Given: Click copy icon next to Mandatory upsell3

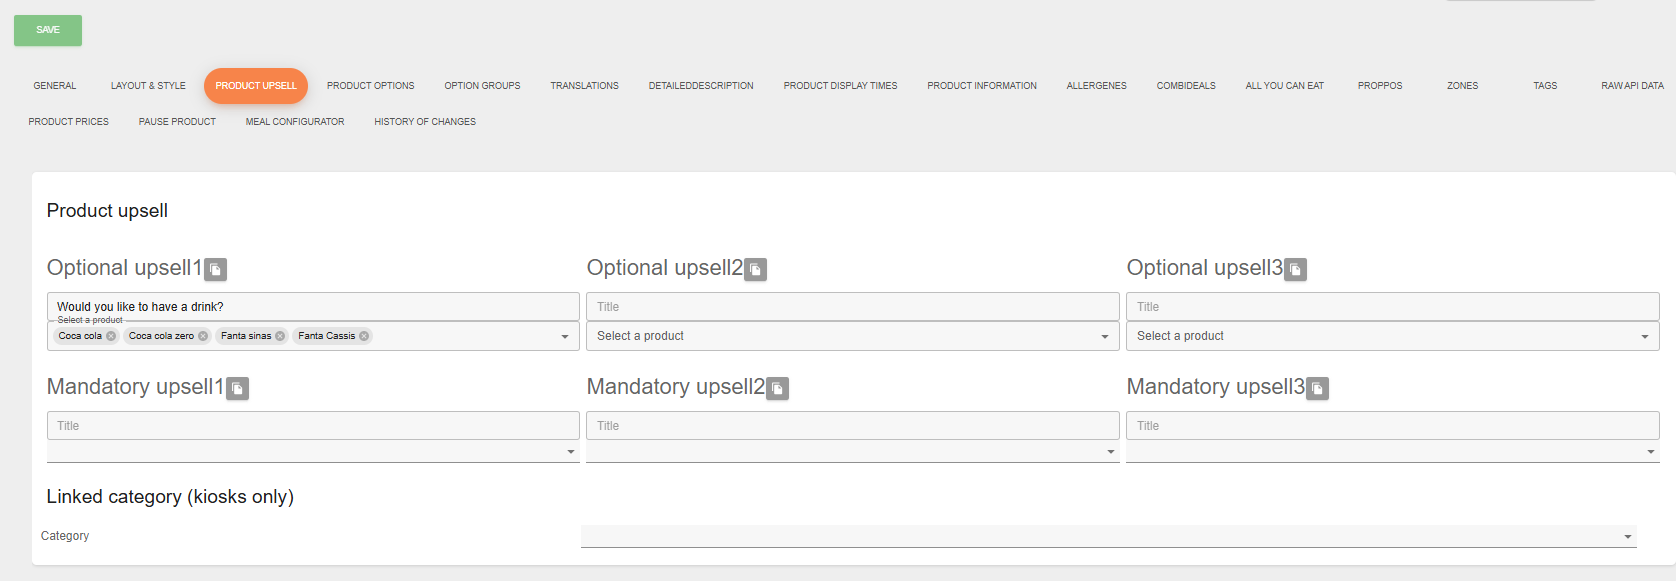Looking at the screenshot, I should 1318,388.
